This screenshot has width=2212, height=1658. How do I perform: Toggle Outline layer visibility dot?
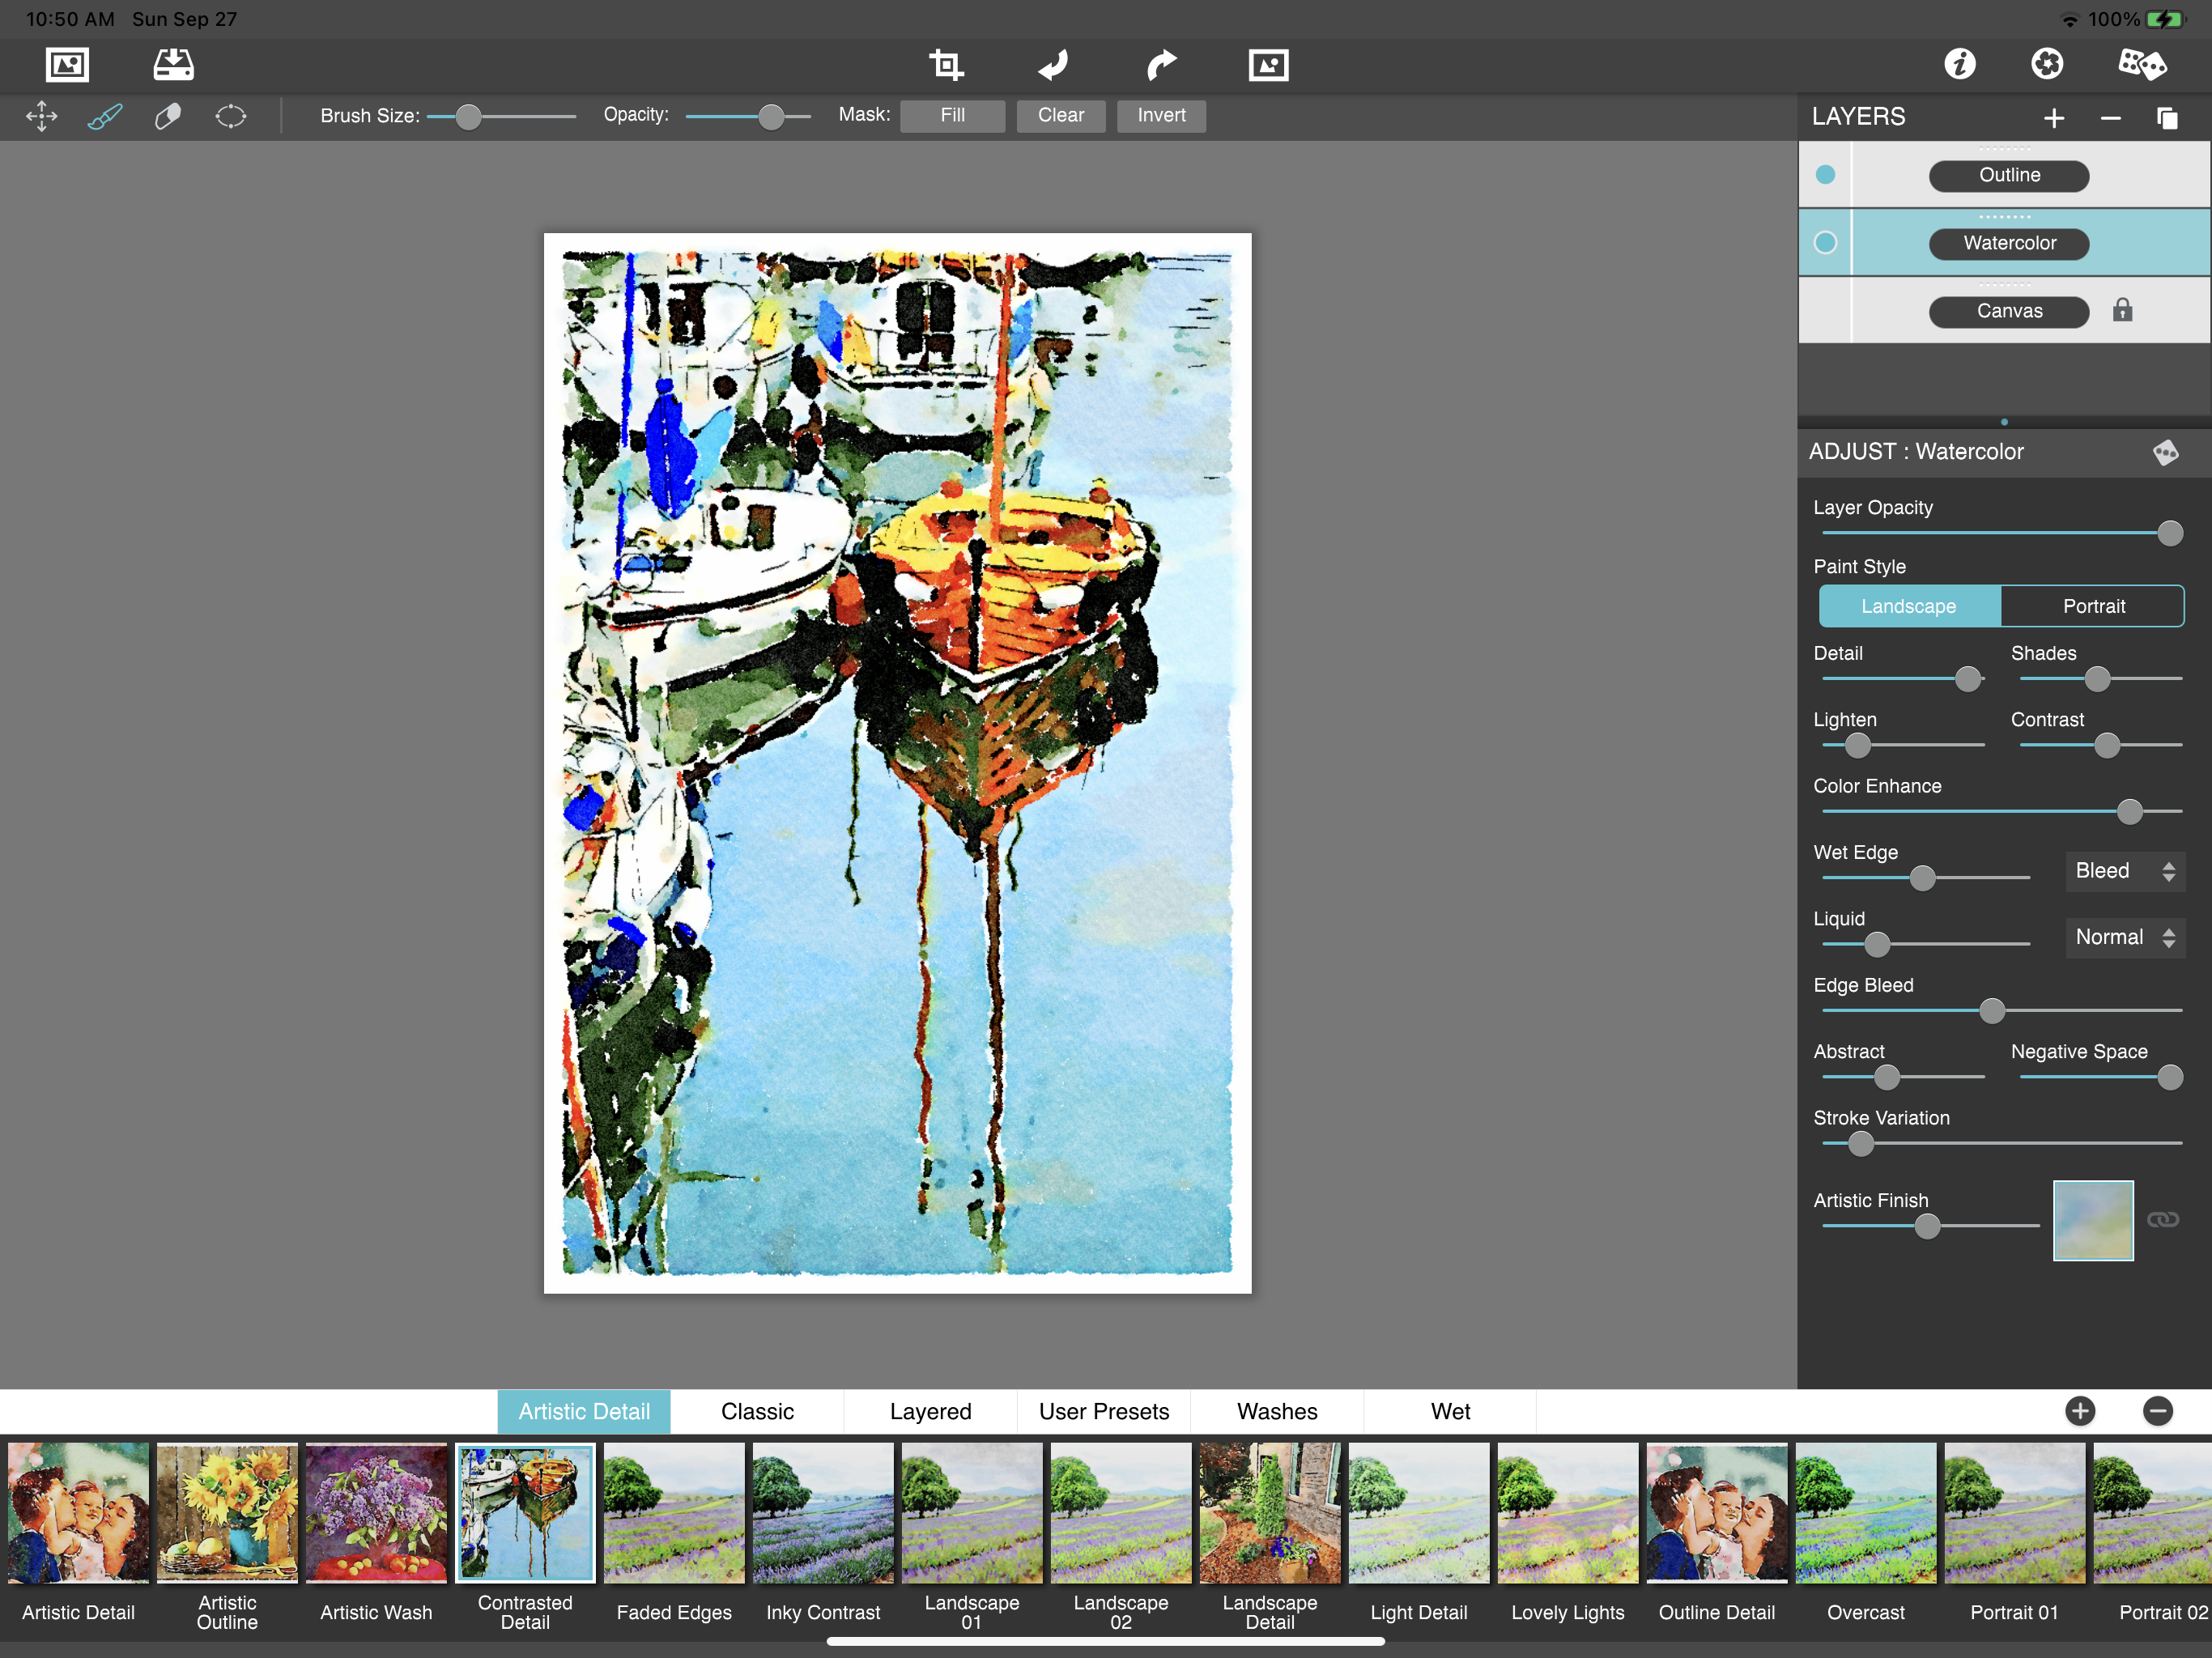1825,175
